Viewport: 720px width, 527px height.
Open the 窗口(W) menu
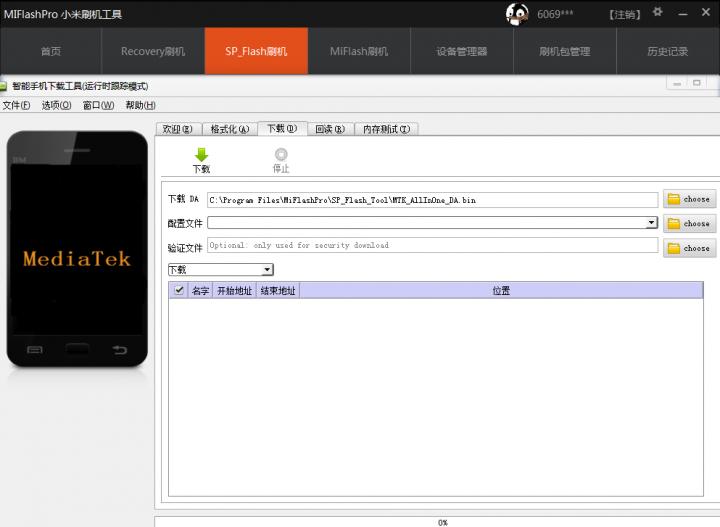coord(98,105)
